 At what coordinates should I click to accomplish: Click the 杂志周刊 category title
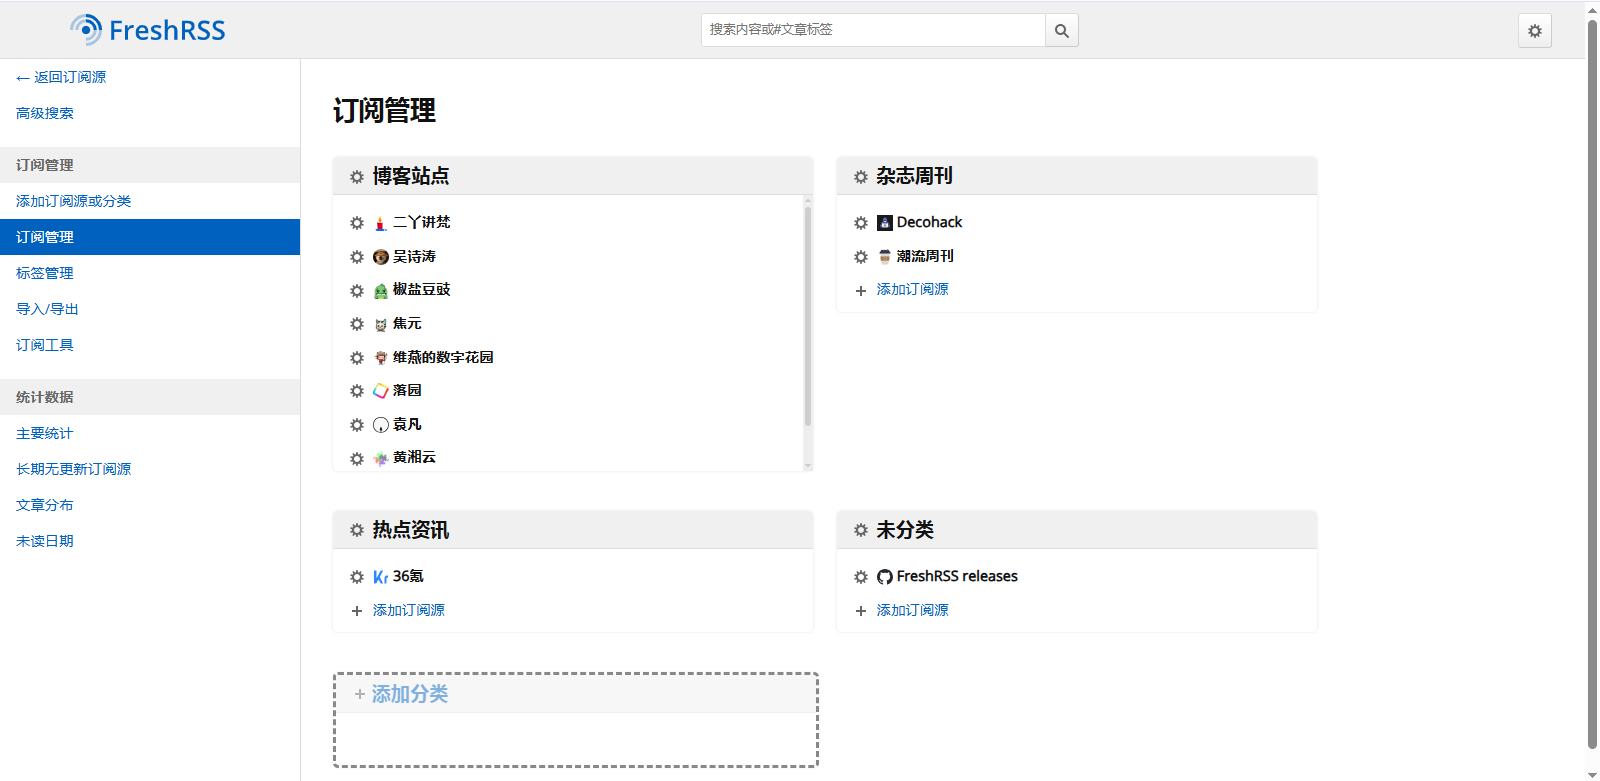point(915,176)
